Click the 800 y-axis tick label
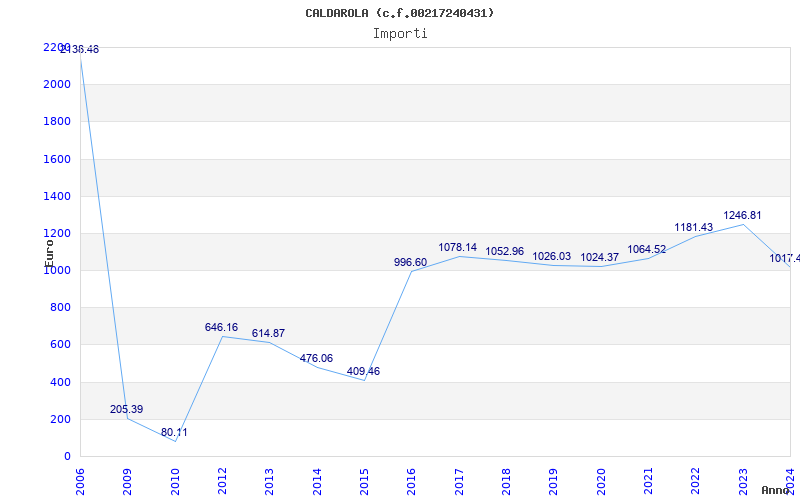The image size is (800, 500). click(60, 308)
